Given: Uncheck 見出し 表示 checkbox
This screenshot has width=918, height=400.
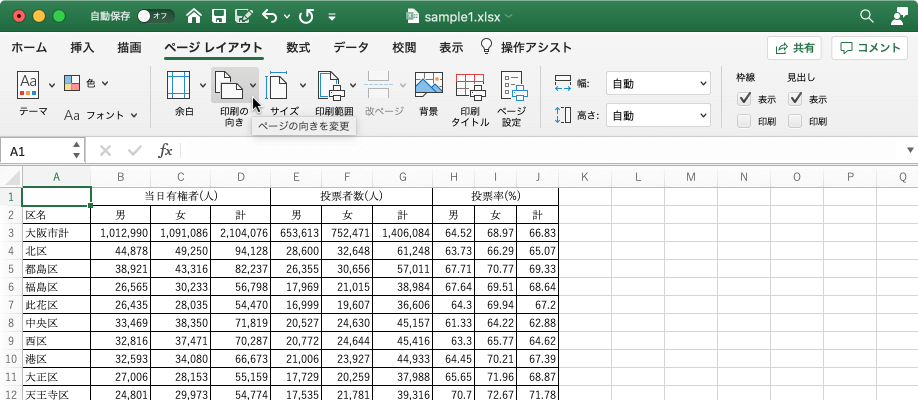Looking at the screenshot, I should 795,98.
